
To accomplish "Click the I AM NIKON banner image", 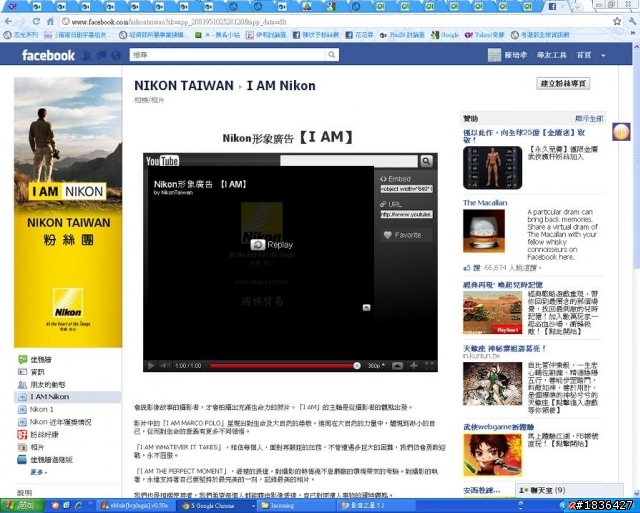I will tap(68, 213).
